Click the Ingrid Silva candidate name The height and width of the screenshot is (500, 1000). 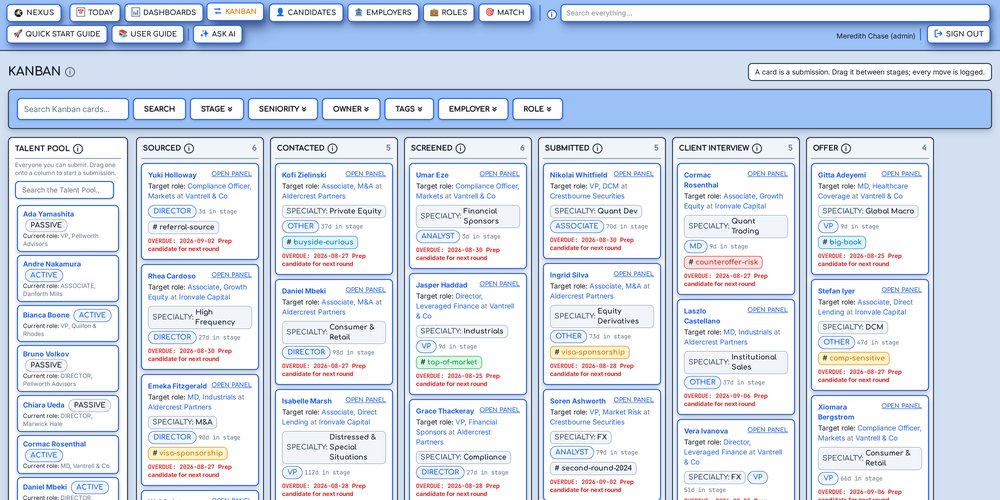pyautogui.click(x=569, y=275)
